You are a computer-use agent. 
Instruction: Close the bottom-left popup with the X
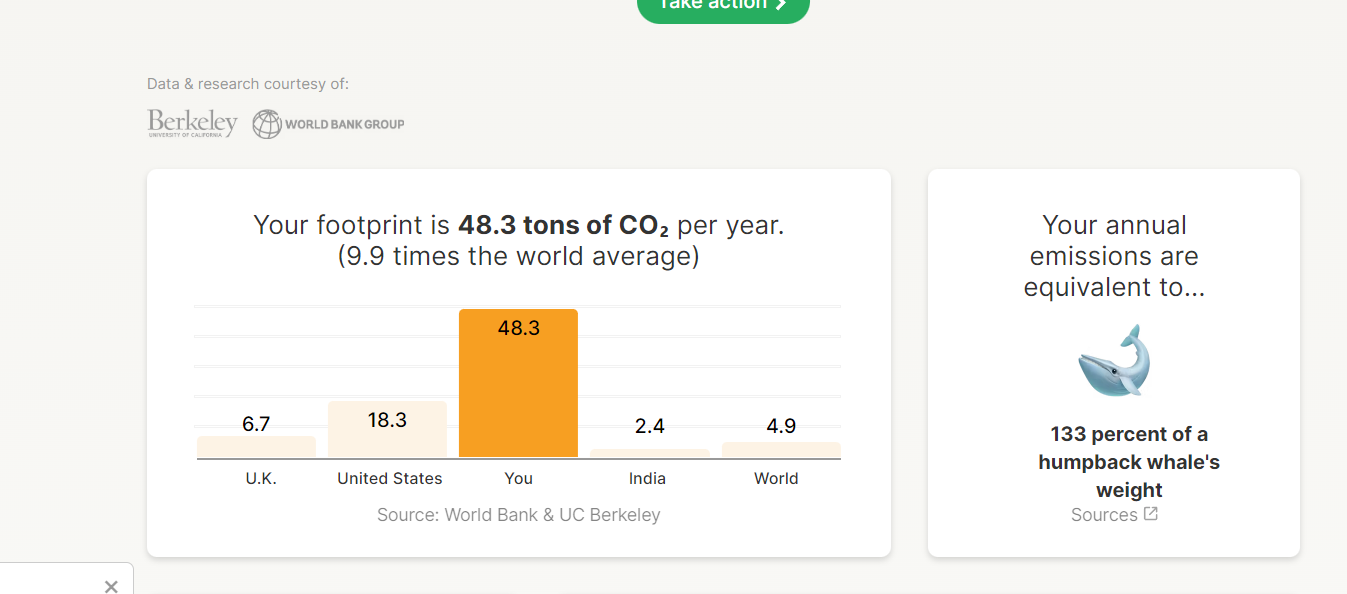(x=111, y=586)
